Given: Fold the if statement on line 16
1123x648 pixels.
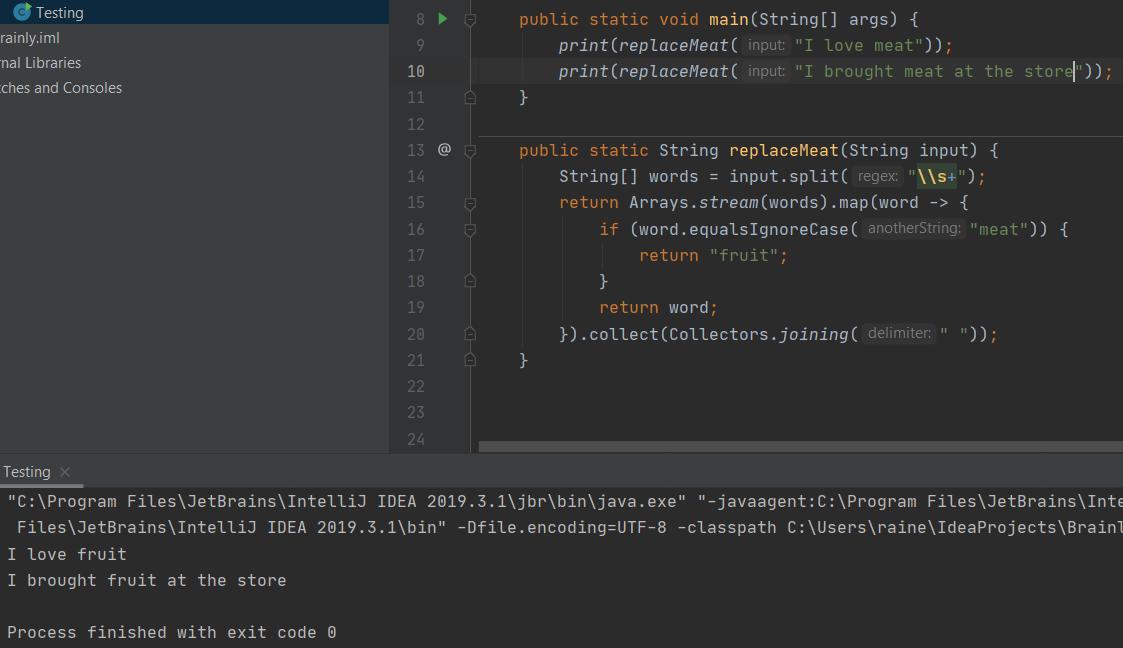Looking at the screenshot, I should pos(470,229).
